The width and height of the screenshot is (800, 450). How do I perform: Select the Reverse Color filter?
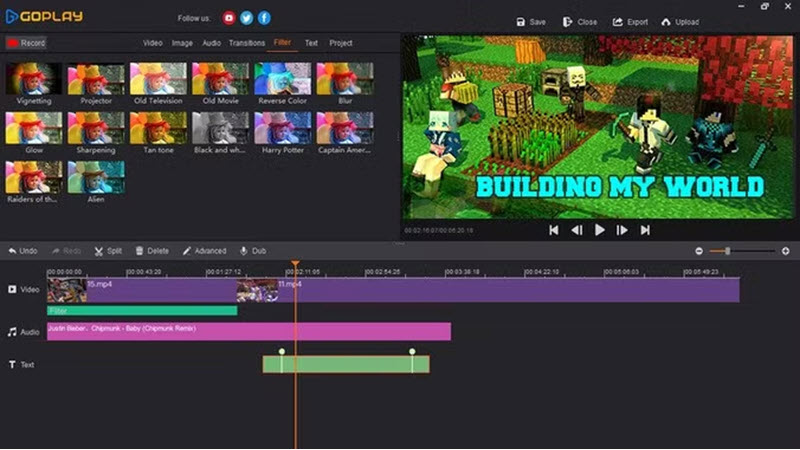pos(283,79)
